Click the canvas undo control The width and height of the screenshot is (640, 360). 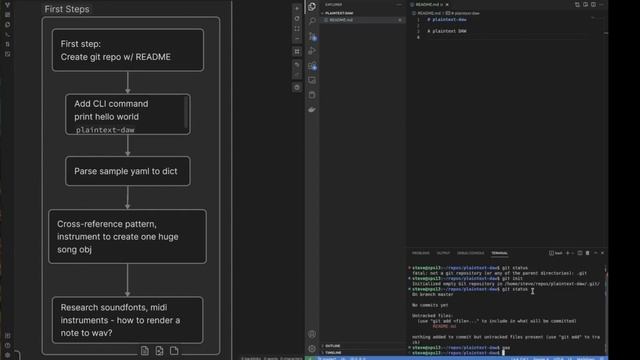297,65
